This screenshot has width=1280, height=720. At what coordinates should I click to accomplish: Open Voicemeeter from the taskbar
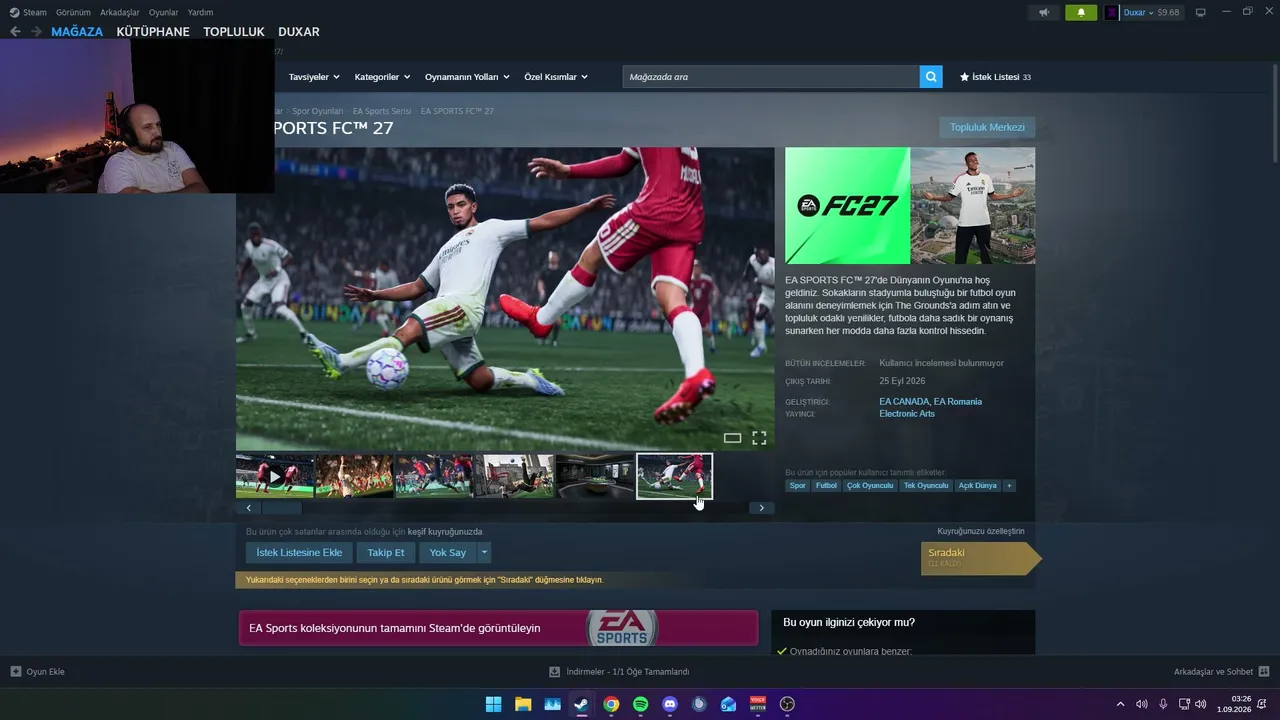[758, 704]
